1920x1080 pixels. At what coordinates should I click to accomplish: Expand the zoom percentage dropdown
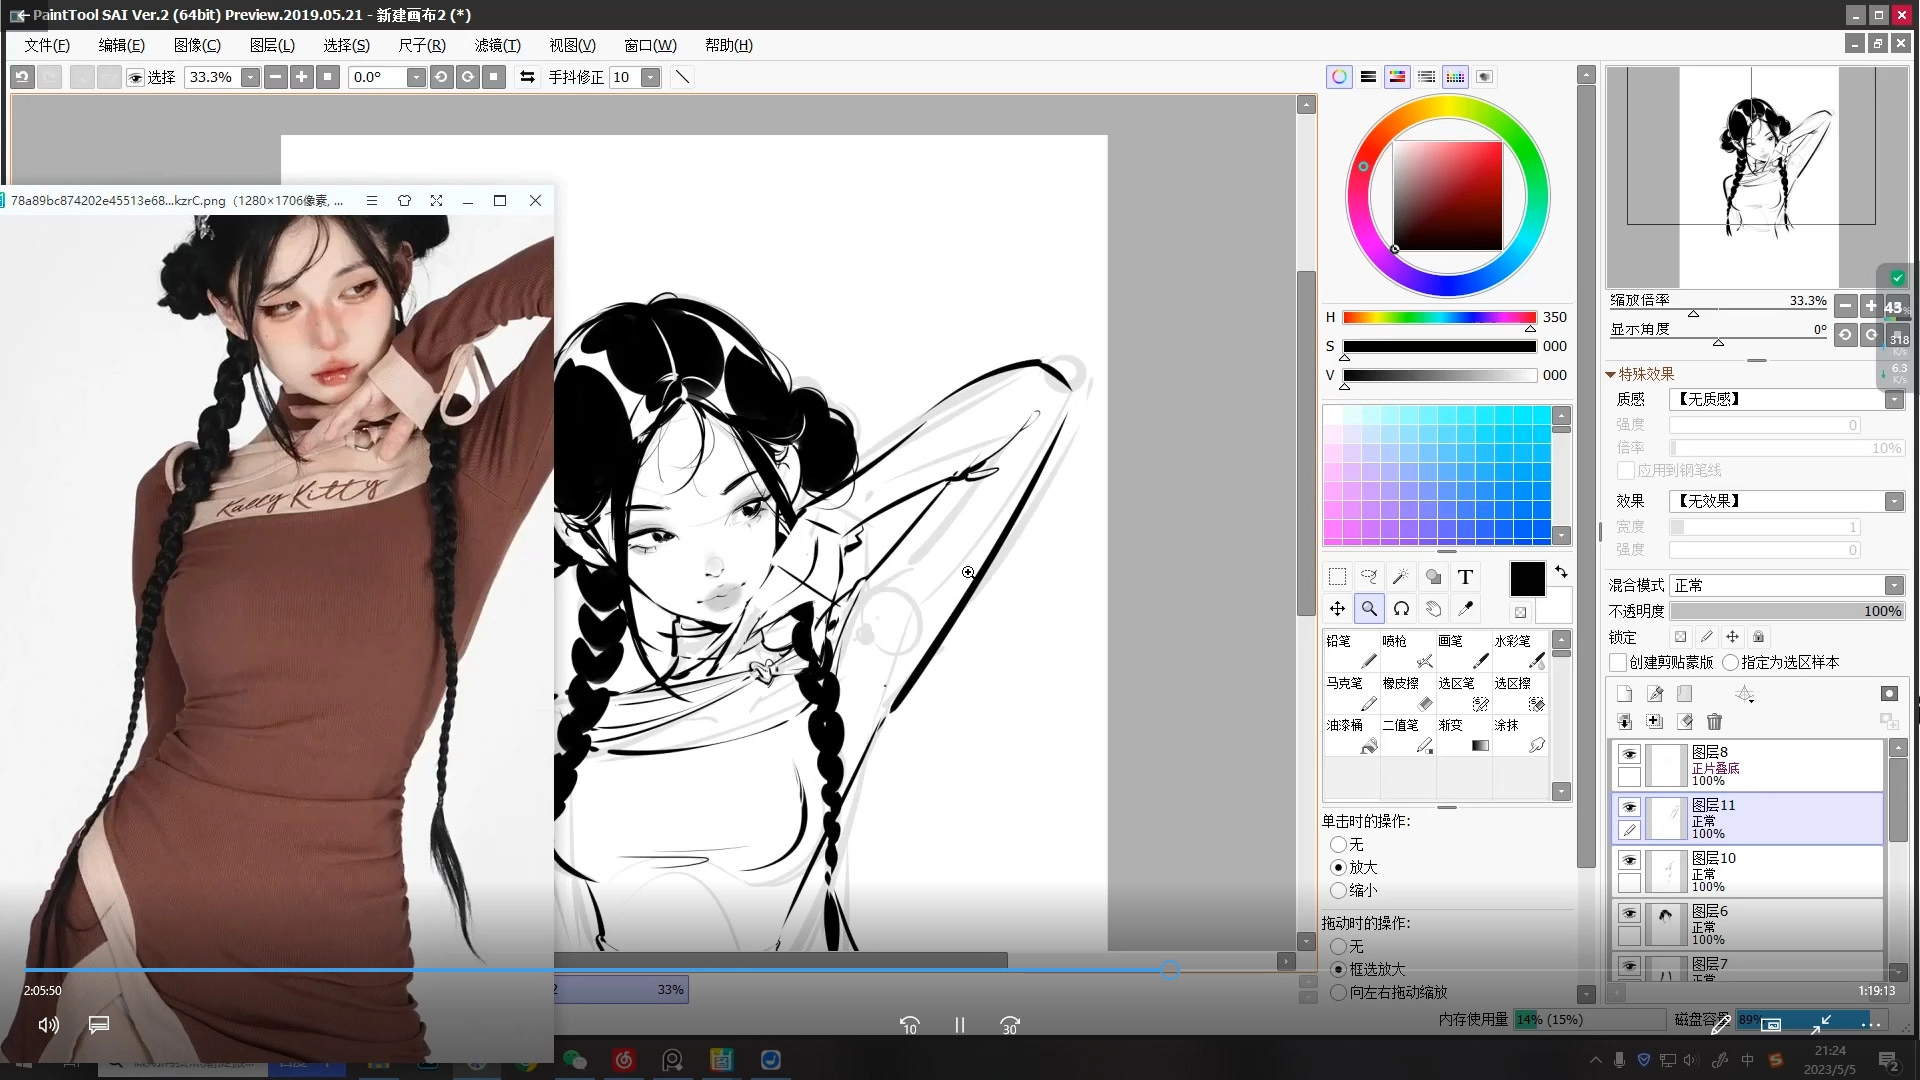250,77
